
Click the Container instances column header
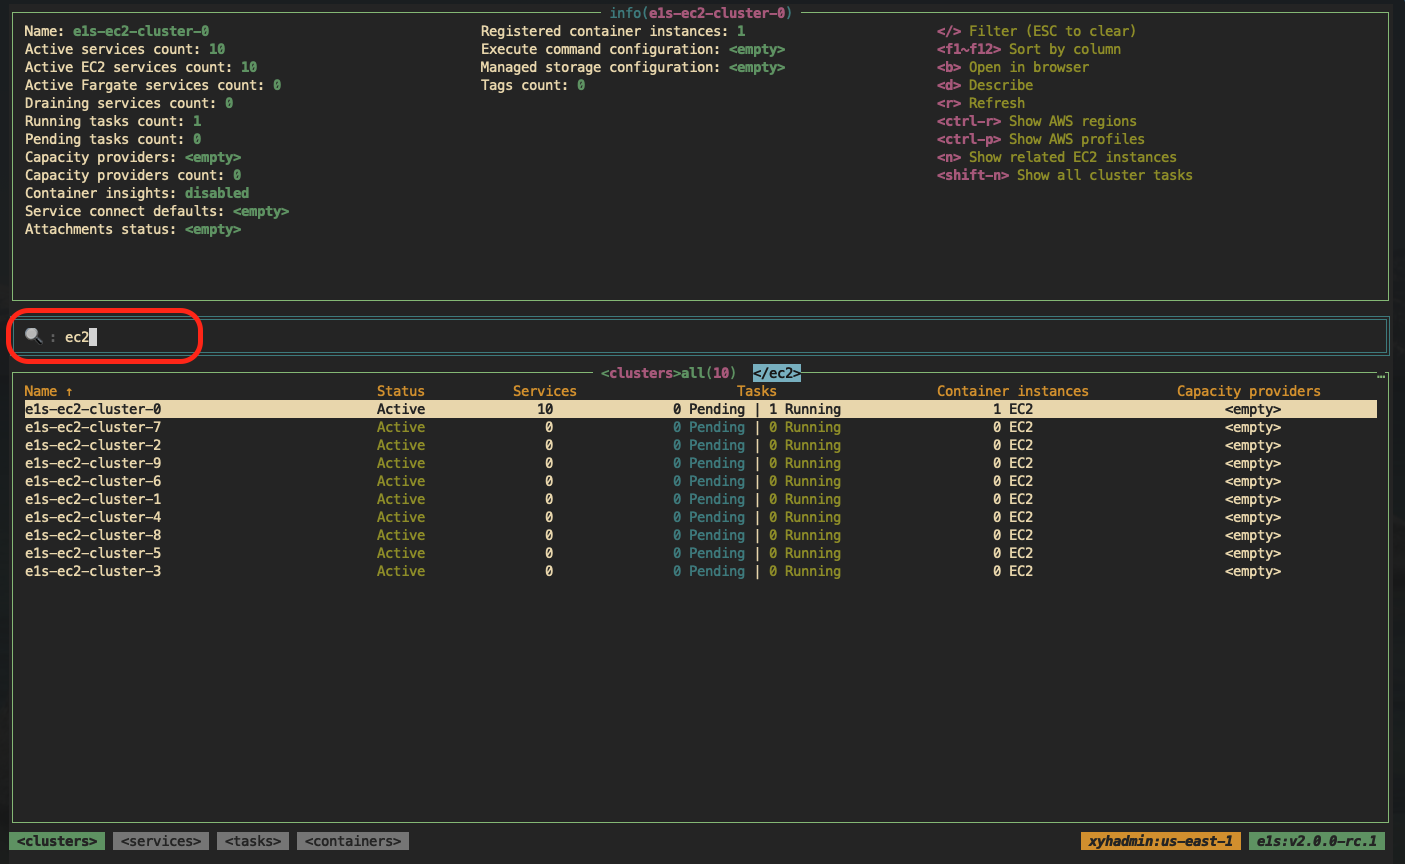[x=1013, y=391]
